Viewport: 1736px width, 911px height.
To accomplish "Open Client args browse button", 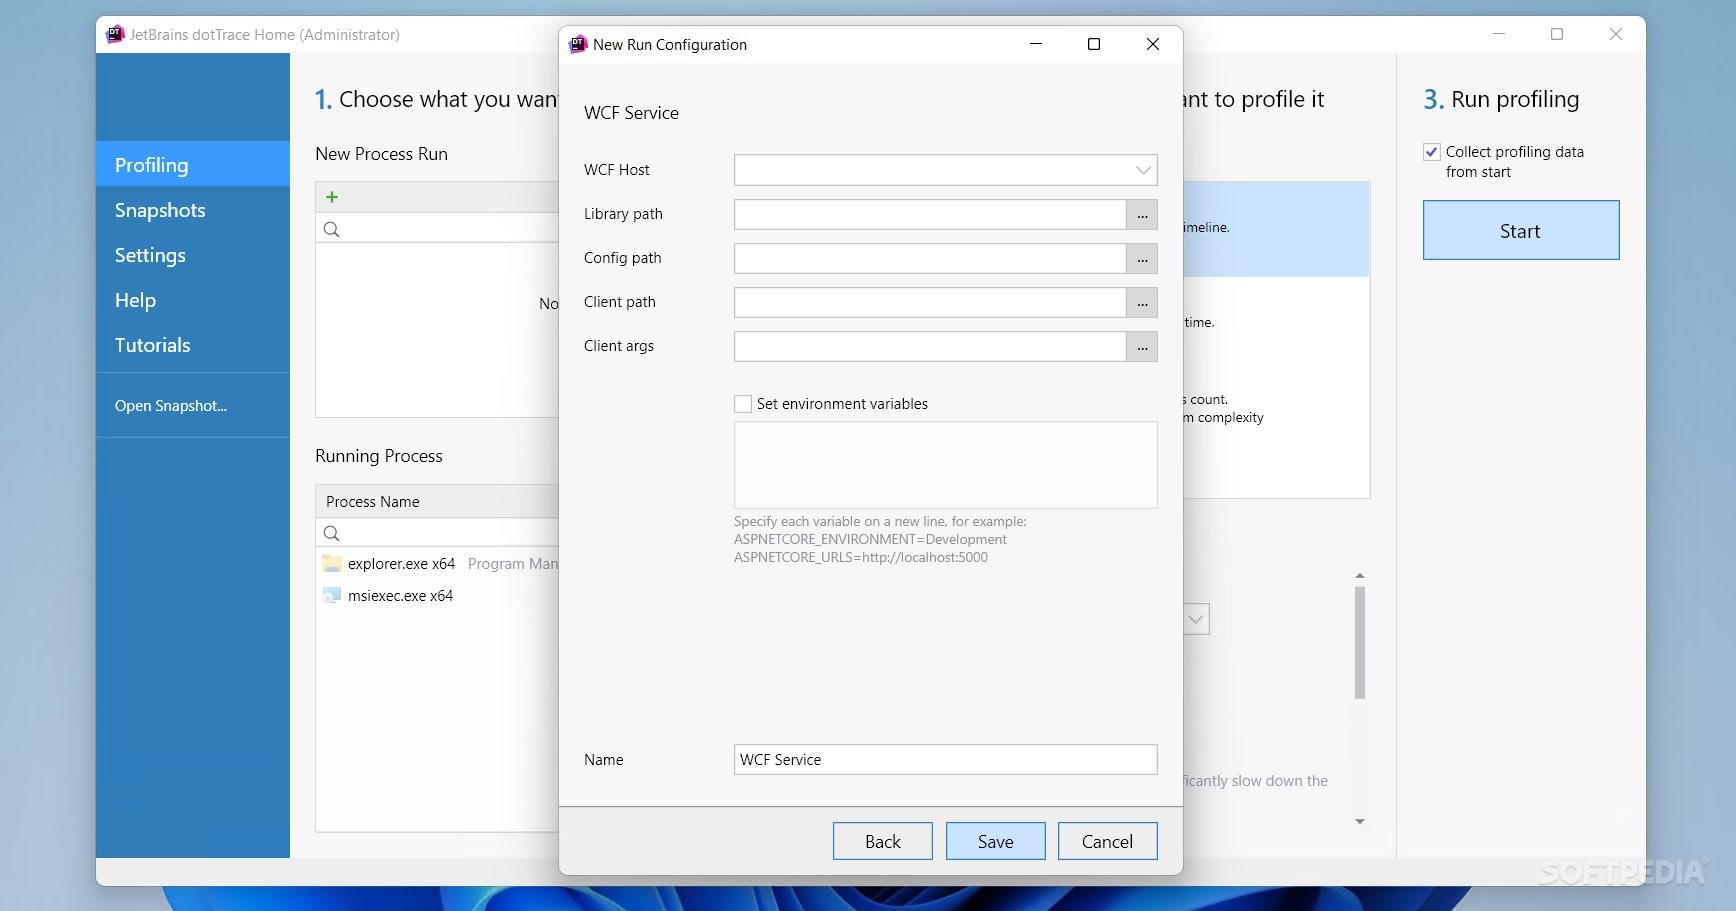I will pos(1142,347).
